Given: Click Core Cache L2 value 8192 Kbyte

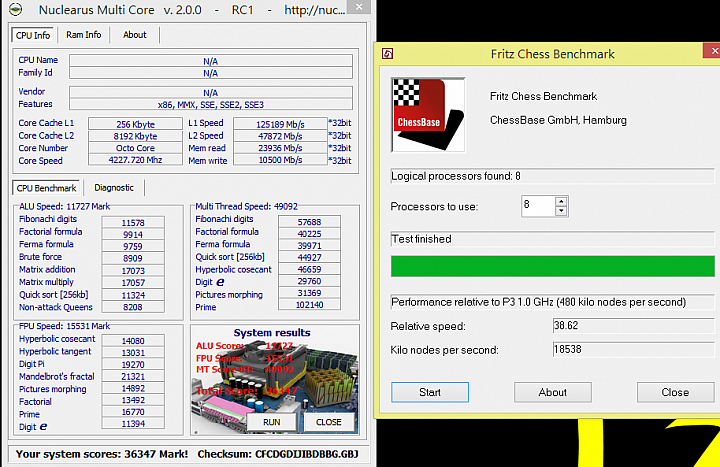Looking at the screenshot, I should click(x=135, y=136).
